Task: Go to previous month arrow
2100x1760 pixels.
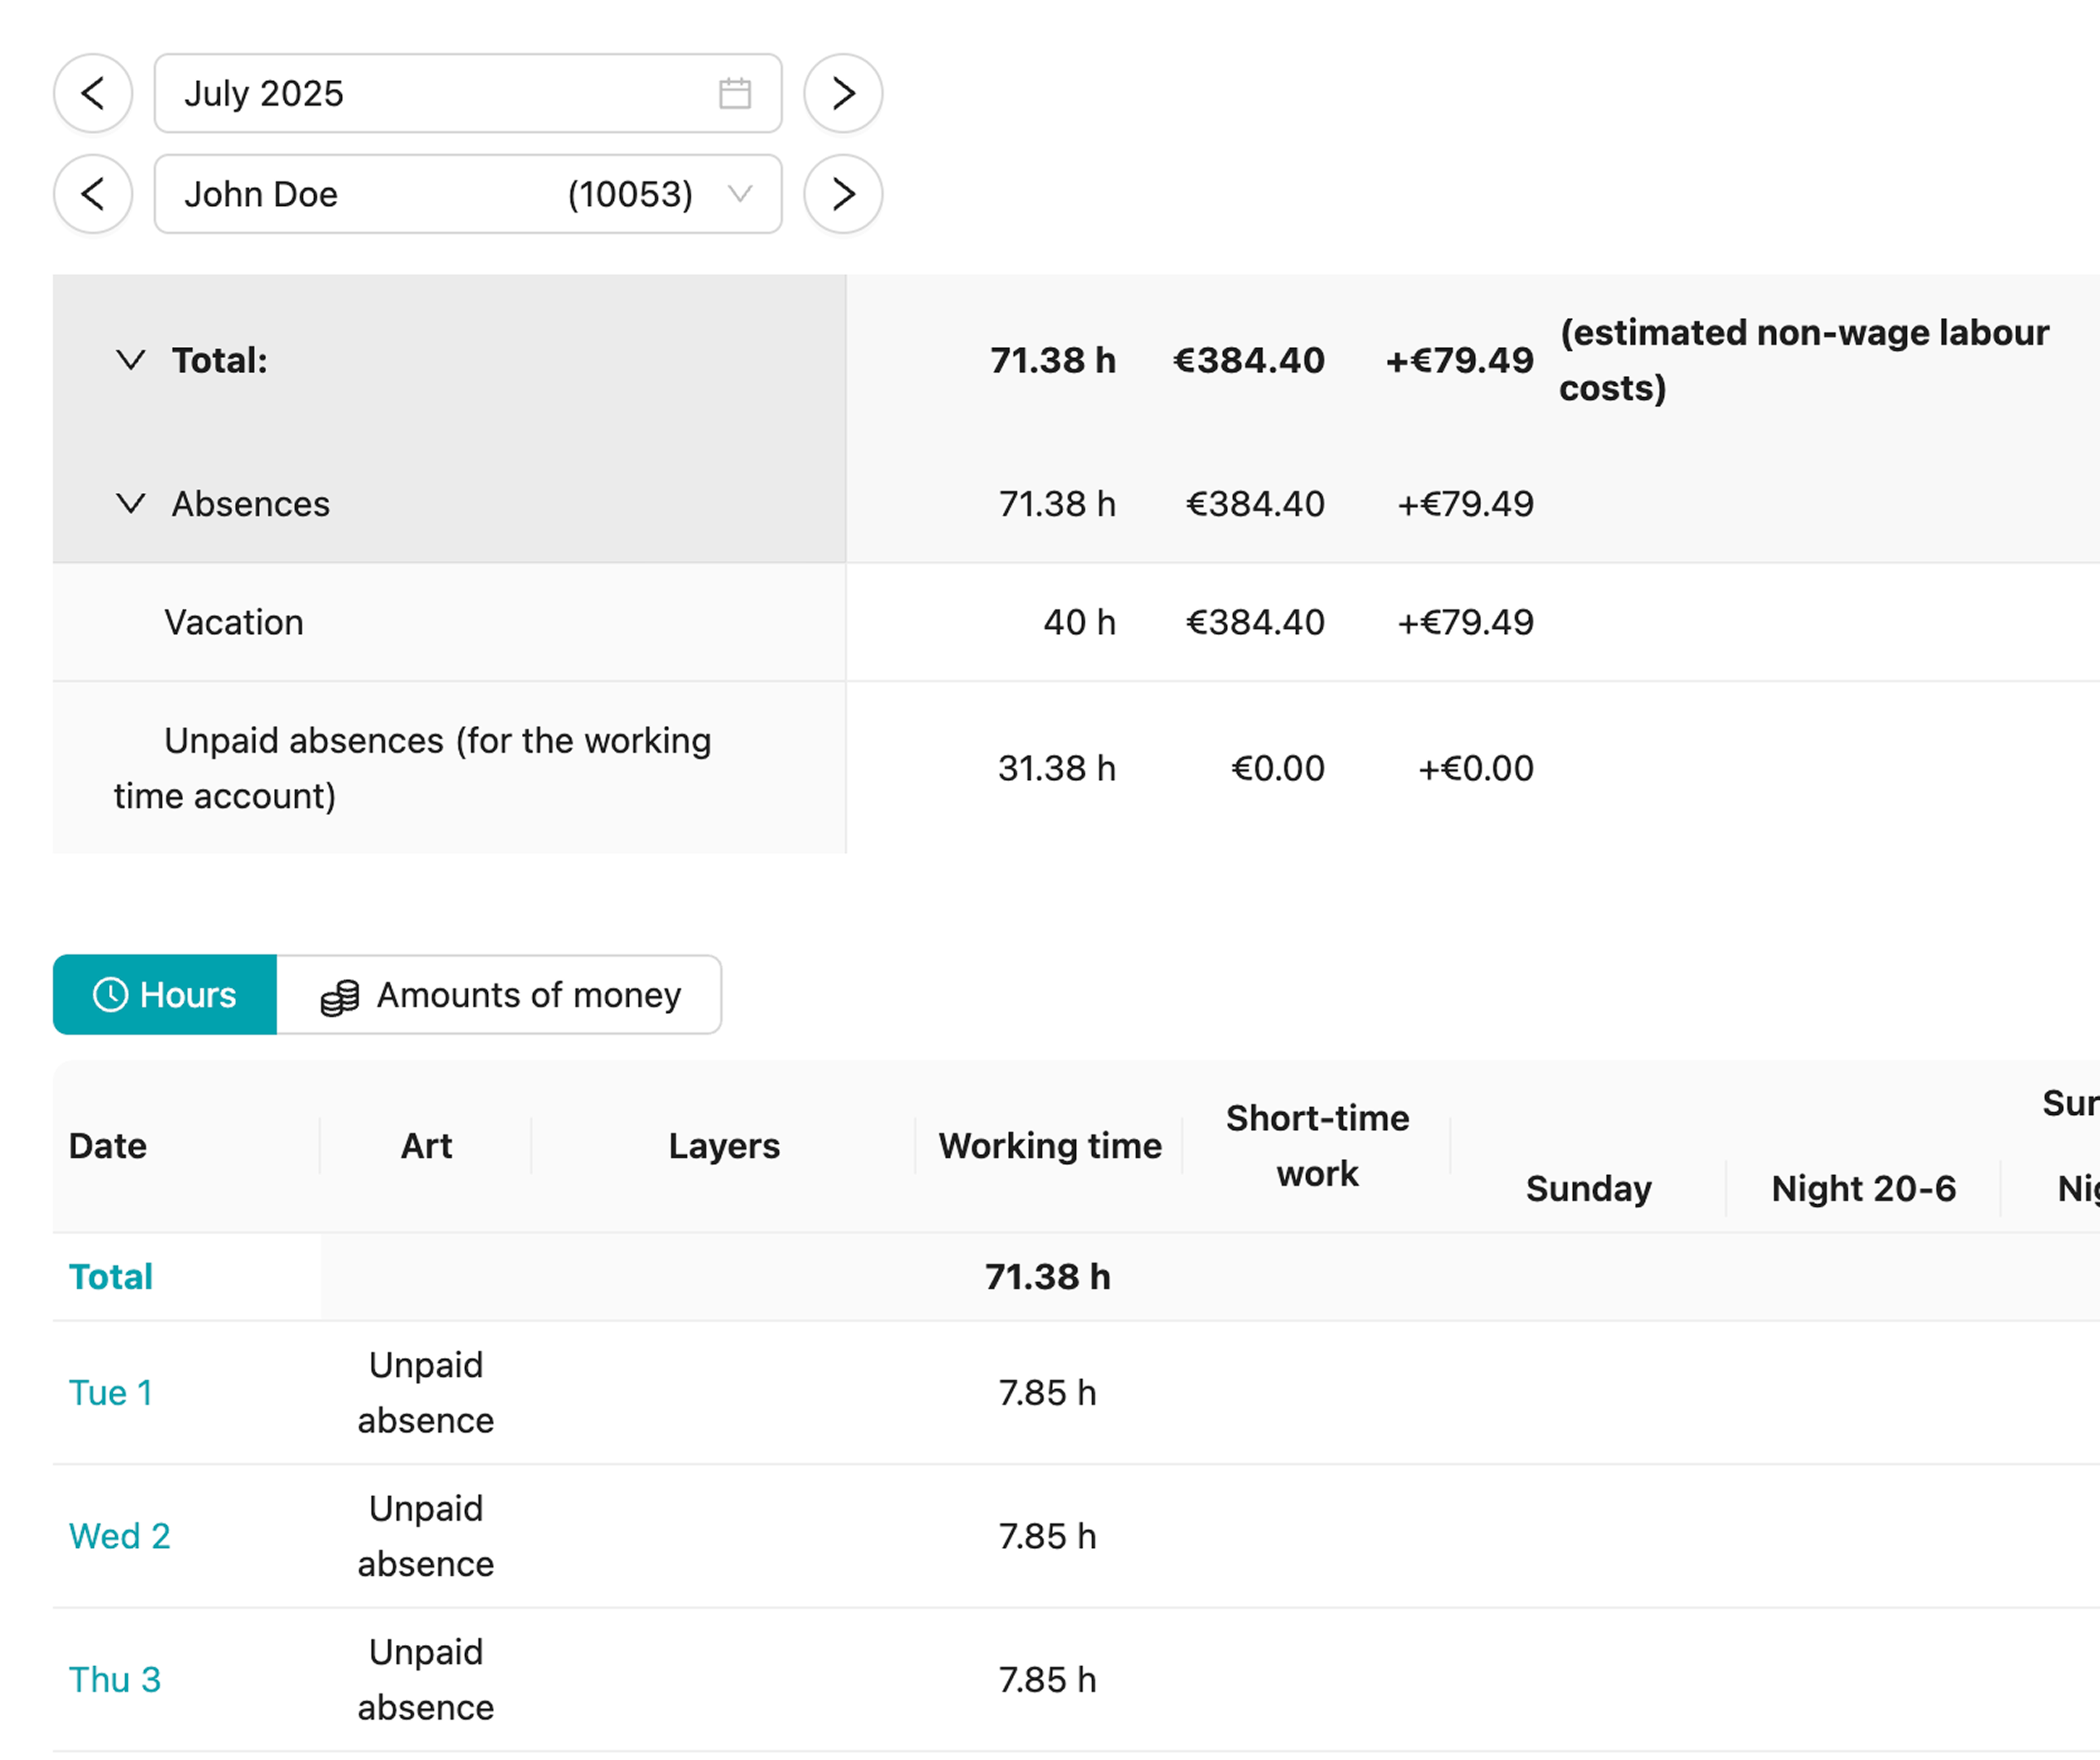Action: 93,93
